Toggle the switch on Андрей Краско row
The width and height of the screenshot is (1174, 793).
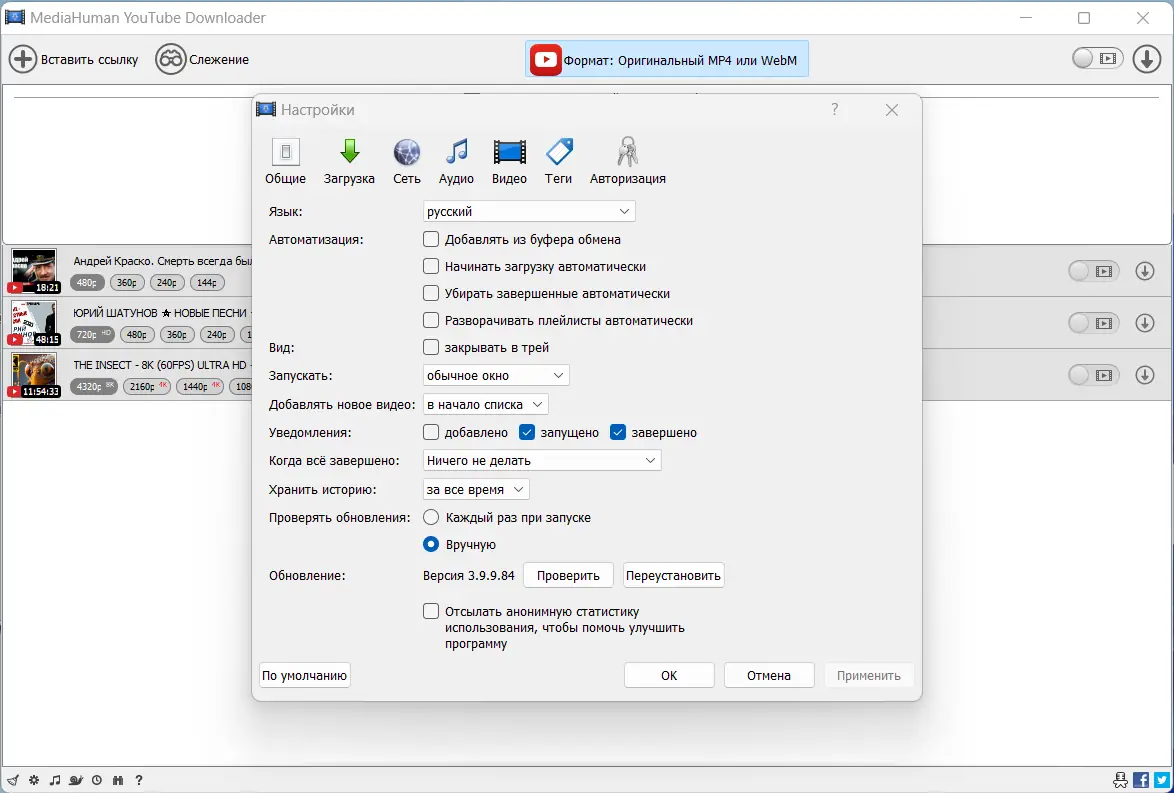click(x=1093, y=271)
